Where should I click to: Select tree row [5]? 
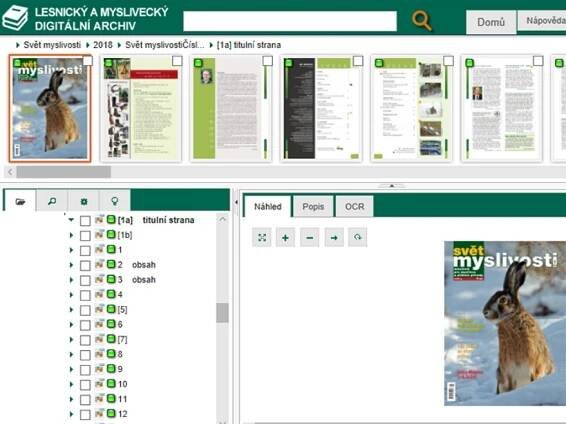click(122, 310)
